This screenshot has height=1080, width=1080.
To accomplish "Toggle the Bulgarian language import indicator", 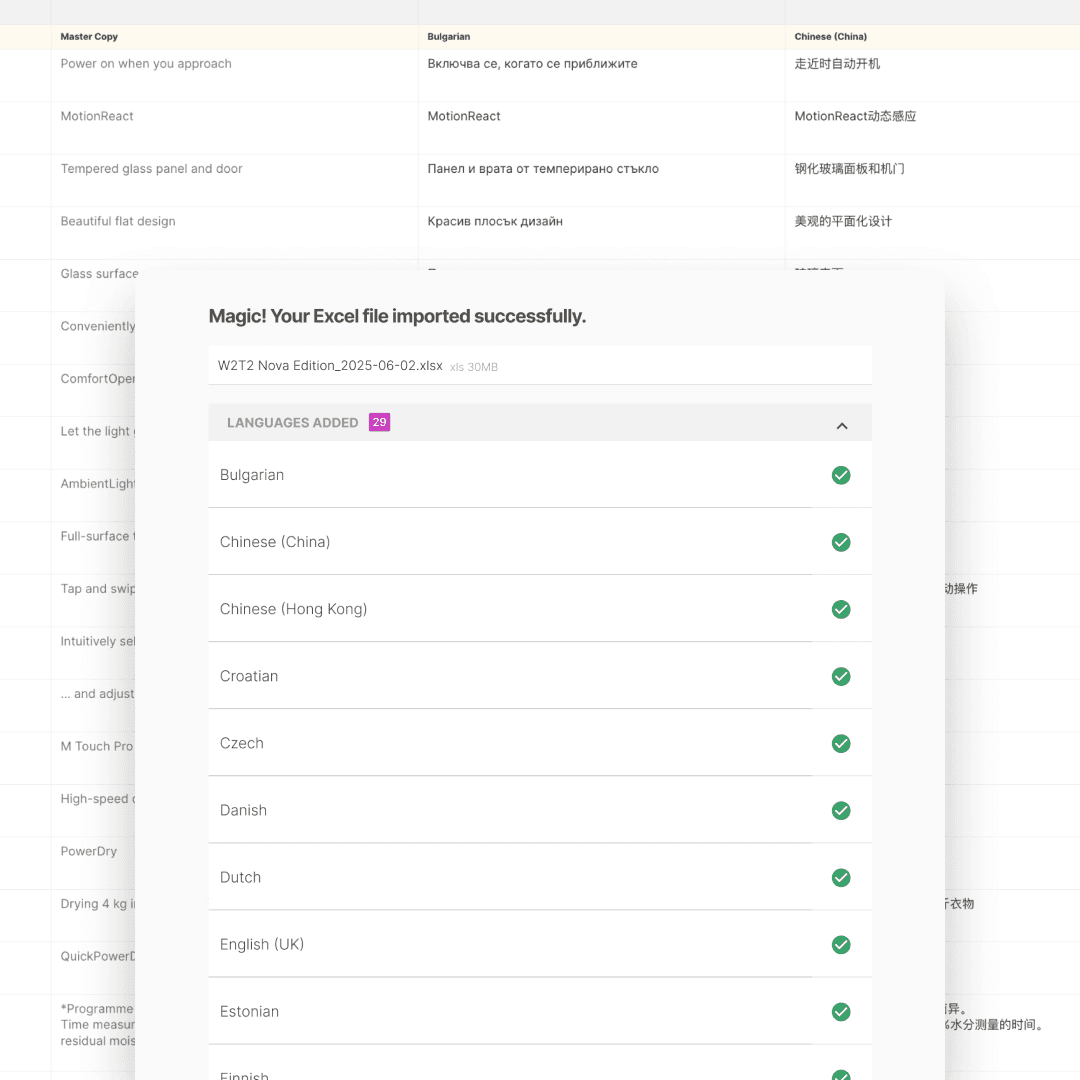I will point(841,475).
